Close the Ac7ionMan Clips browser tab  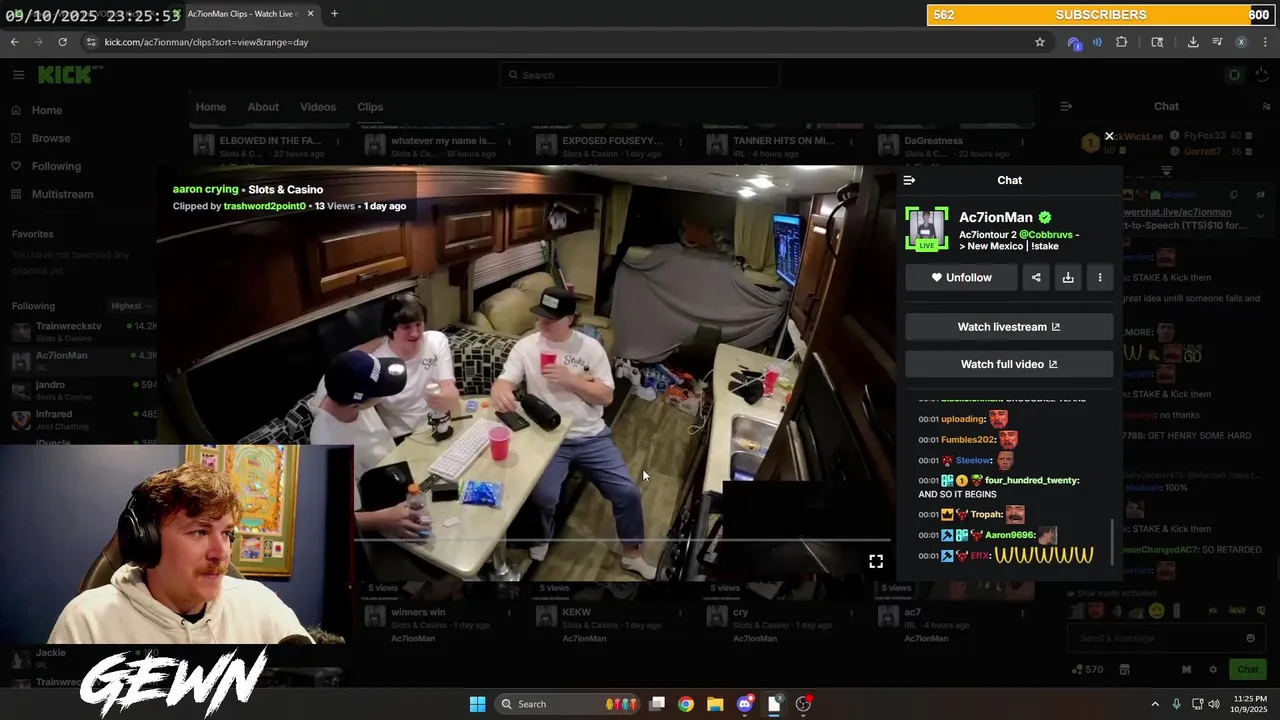point(310,14)
